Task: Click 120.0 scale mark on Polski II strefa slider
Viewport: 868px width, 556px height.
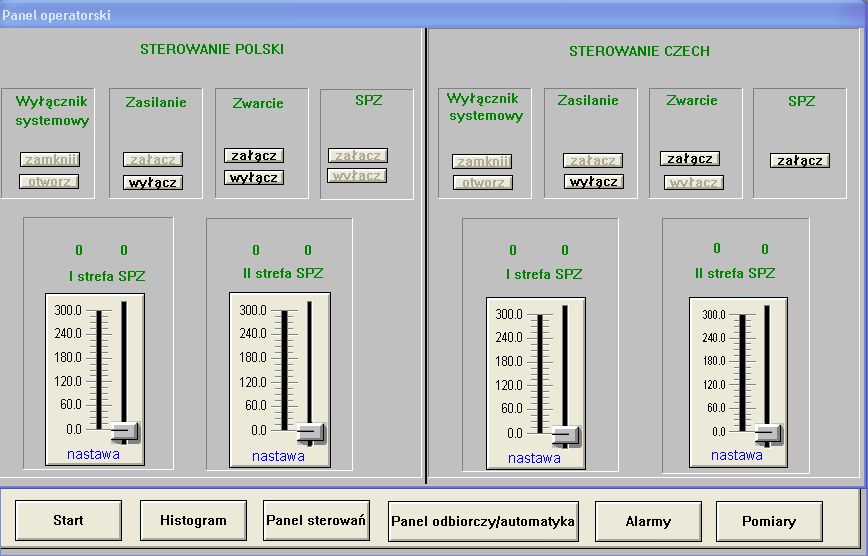Action: (x=253, y=382)
